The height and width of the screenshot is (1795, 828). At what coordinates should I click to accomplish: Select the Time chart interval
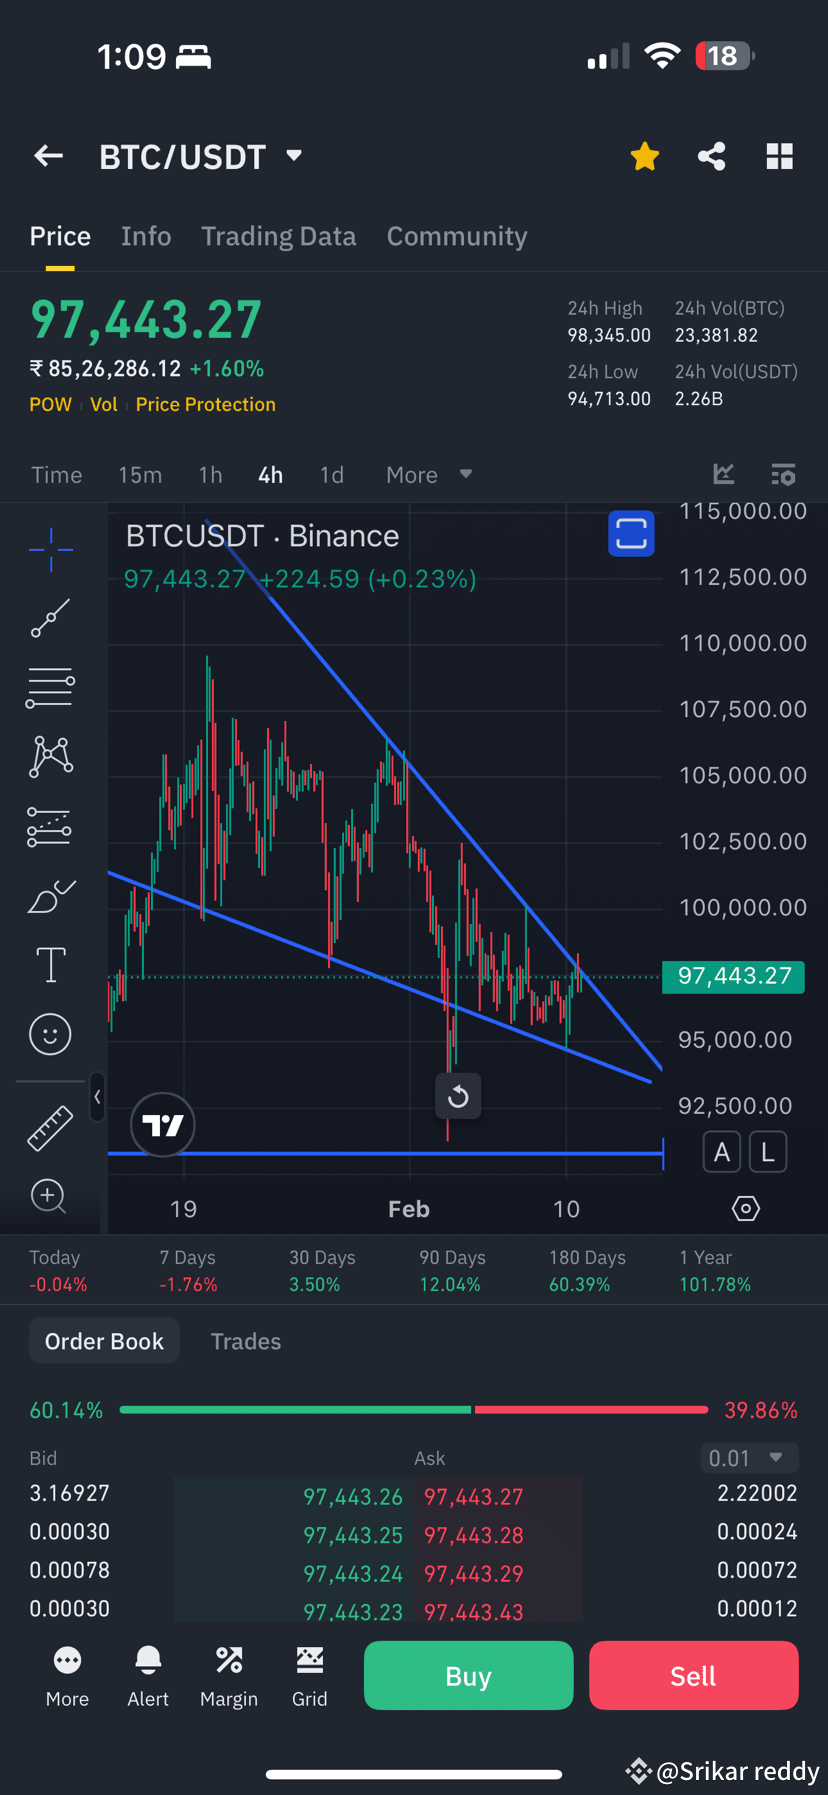[x=57, y=475]
